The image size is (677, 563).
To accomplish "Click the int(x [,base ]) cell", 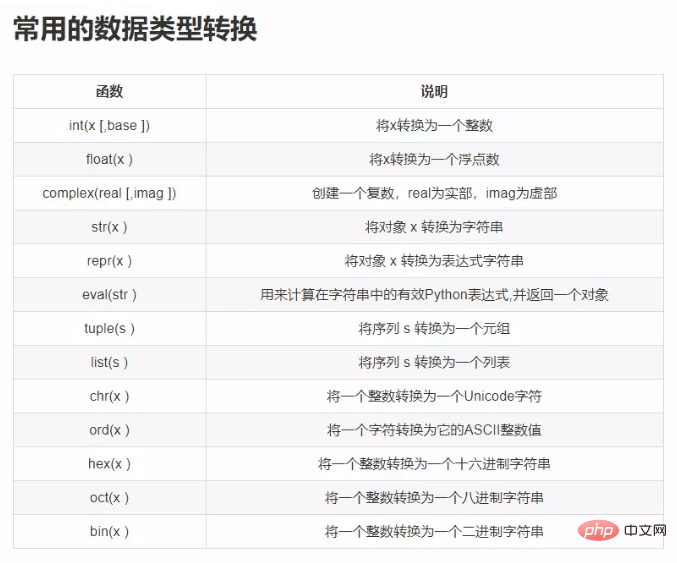I will pos(110,125).
